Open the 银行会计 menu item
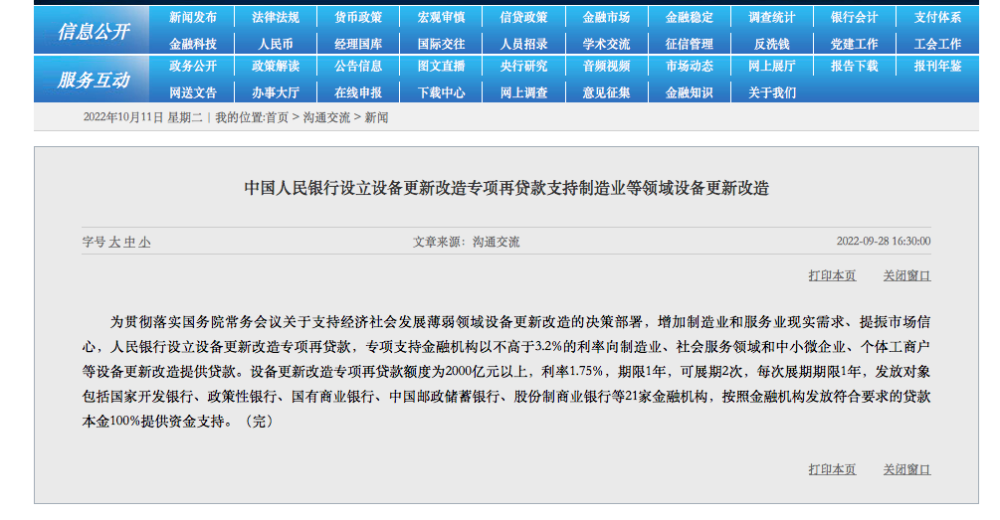 (854, 17)
